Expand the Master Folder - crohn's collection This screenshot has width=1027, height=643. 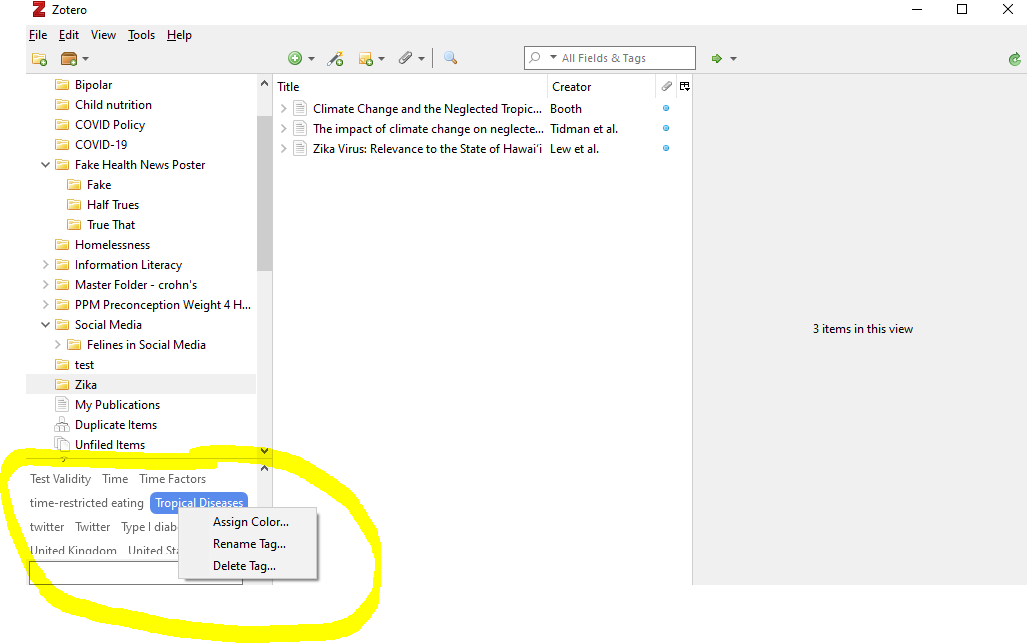[45, 285]
